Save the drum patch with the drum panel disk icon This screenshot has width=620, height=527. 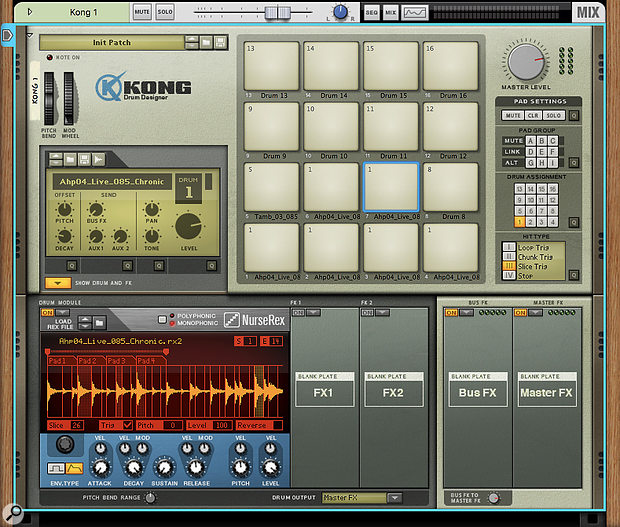(84, 159)
